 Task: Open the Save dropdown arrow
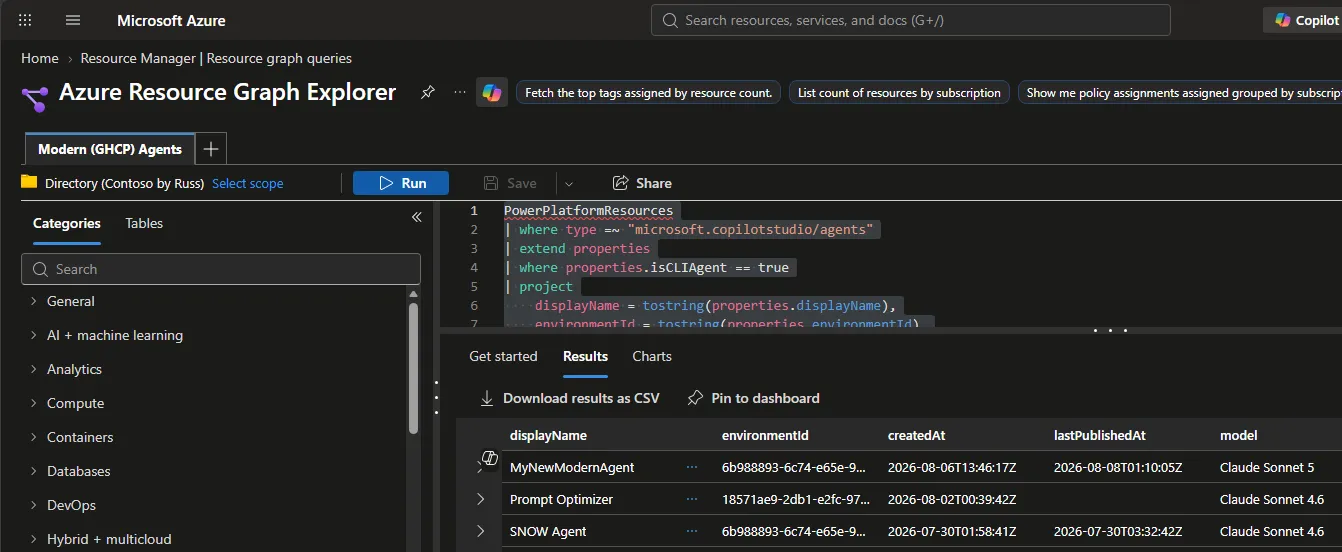pyautogui.click(x=568, y=183)
